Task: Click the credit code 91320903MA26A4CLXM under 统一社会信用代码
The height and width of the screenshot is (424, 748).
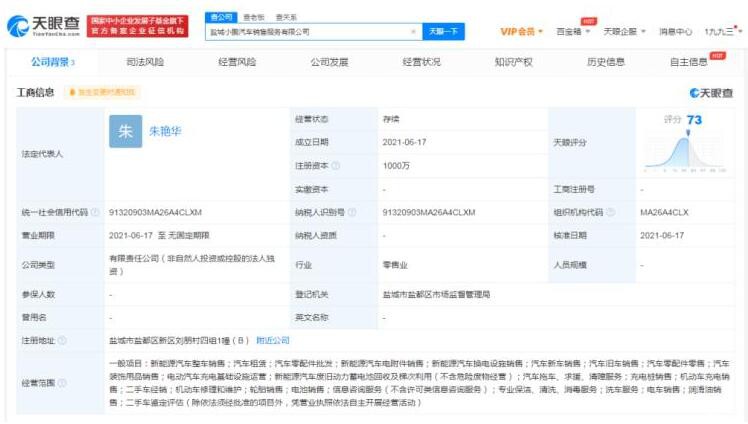Action: pyautogui.click(x=155, y=212)
